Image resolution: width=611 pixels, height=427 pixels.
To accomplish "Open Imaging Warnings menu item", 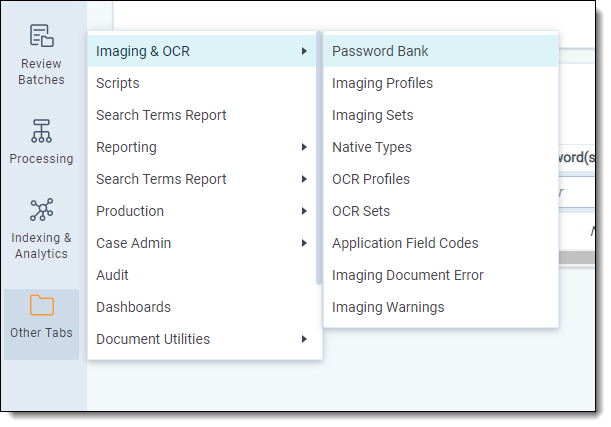I will [x=388, y=307].
